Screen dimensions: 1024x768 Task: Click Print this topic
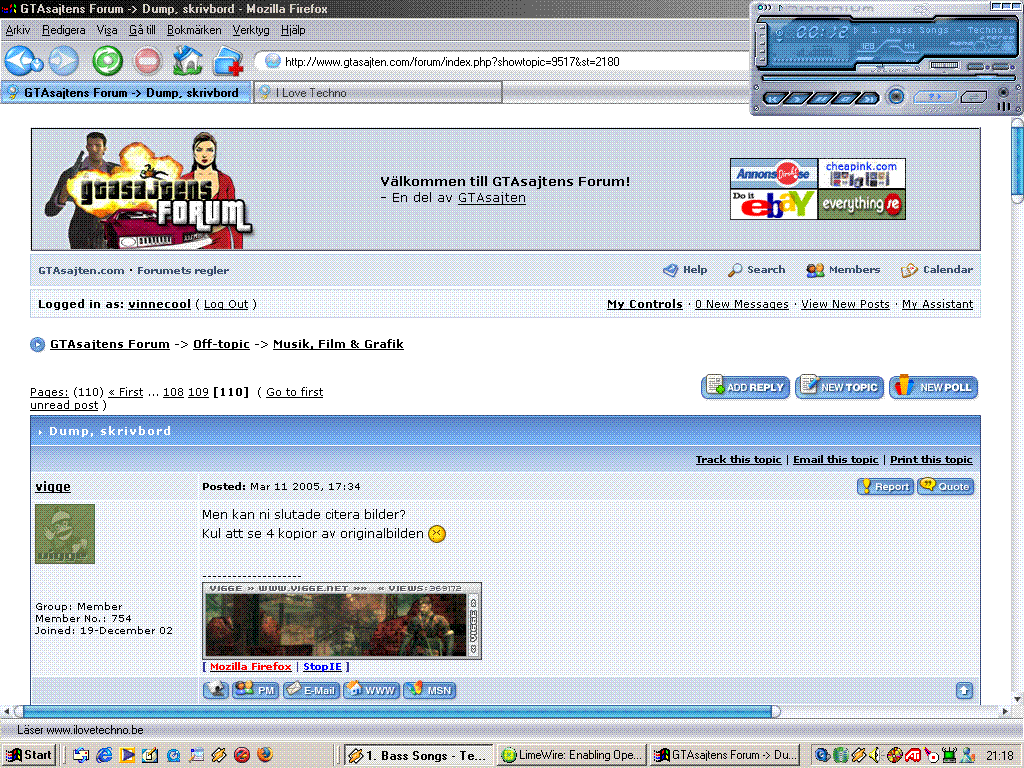(931, 460)
